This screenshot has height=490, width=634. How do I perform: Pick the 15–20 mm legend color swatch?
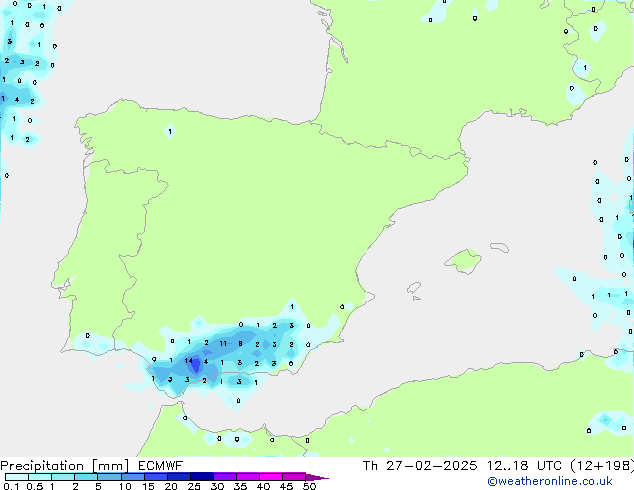tap(155, 477)
